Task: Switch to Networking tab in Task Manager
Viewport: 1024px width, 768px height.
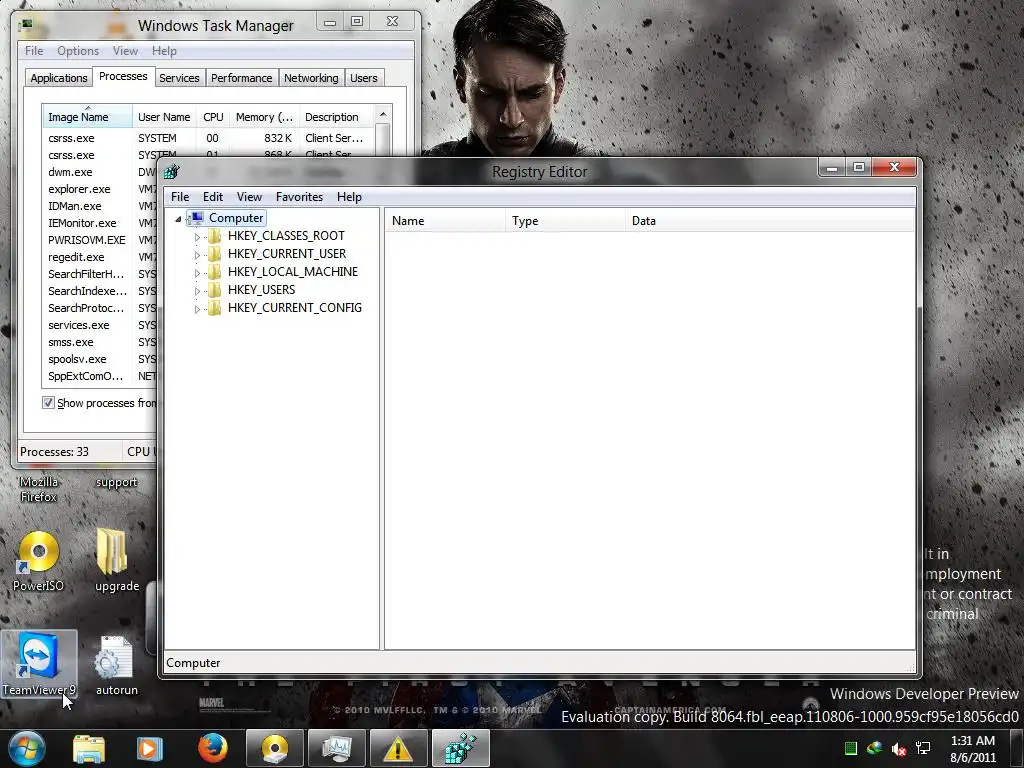Action: click(x=311, y=78)
